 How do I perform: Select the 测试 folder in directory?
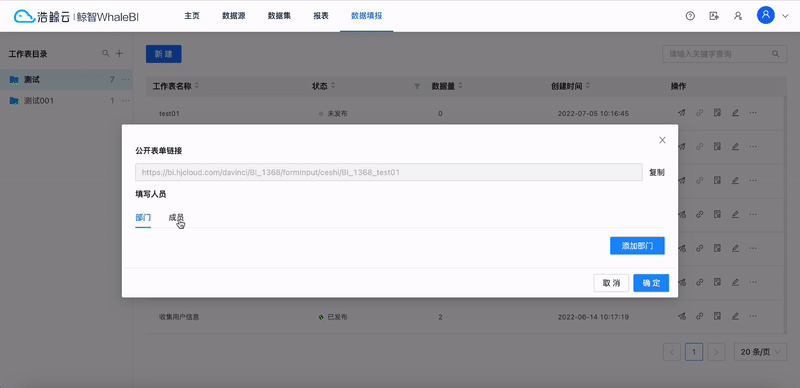66,80
